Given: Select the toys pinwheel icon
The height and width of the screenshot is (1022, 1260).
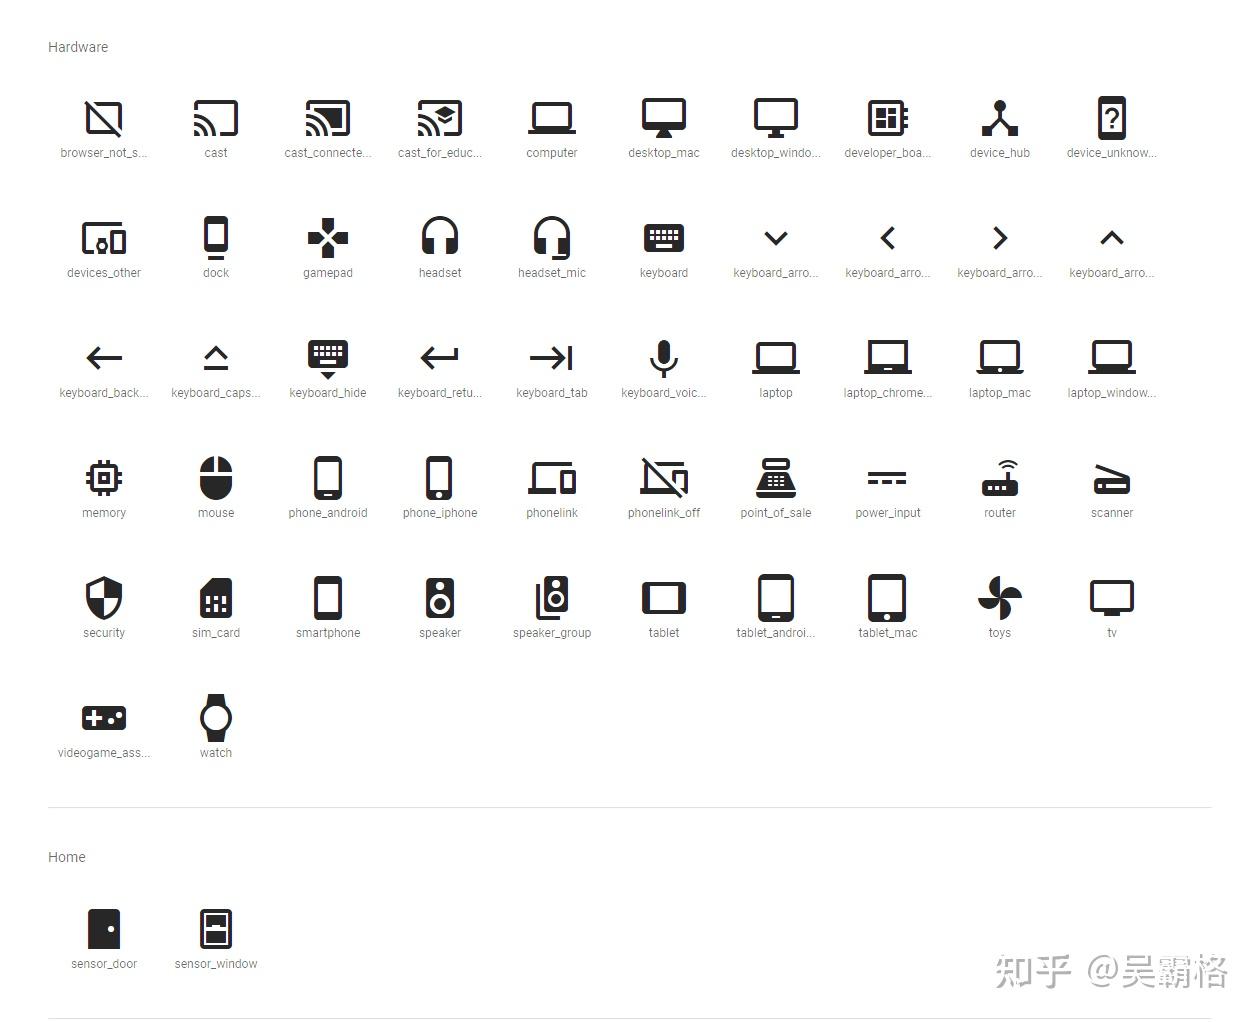Looking at the screenshot, I should [999, 598].
